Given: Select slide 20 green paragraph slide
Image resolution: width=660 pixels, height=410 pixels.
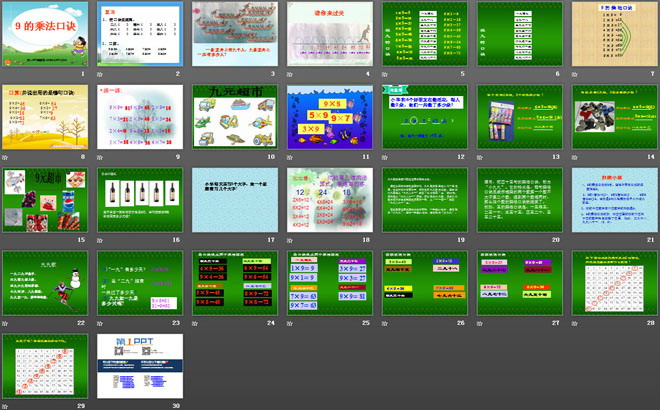Looking at the screenshot, I should coord(520,200).
